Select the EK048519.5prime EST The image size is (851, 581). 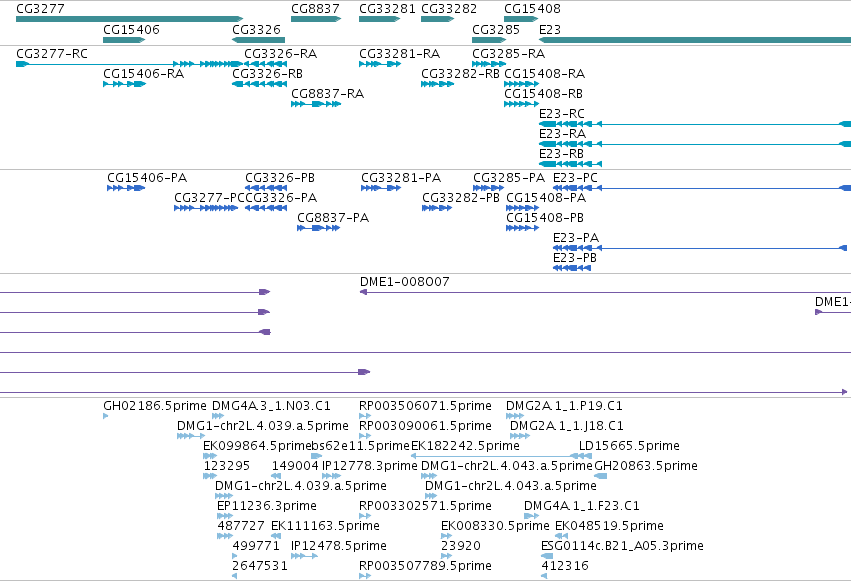561,536
